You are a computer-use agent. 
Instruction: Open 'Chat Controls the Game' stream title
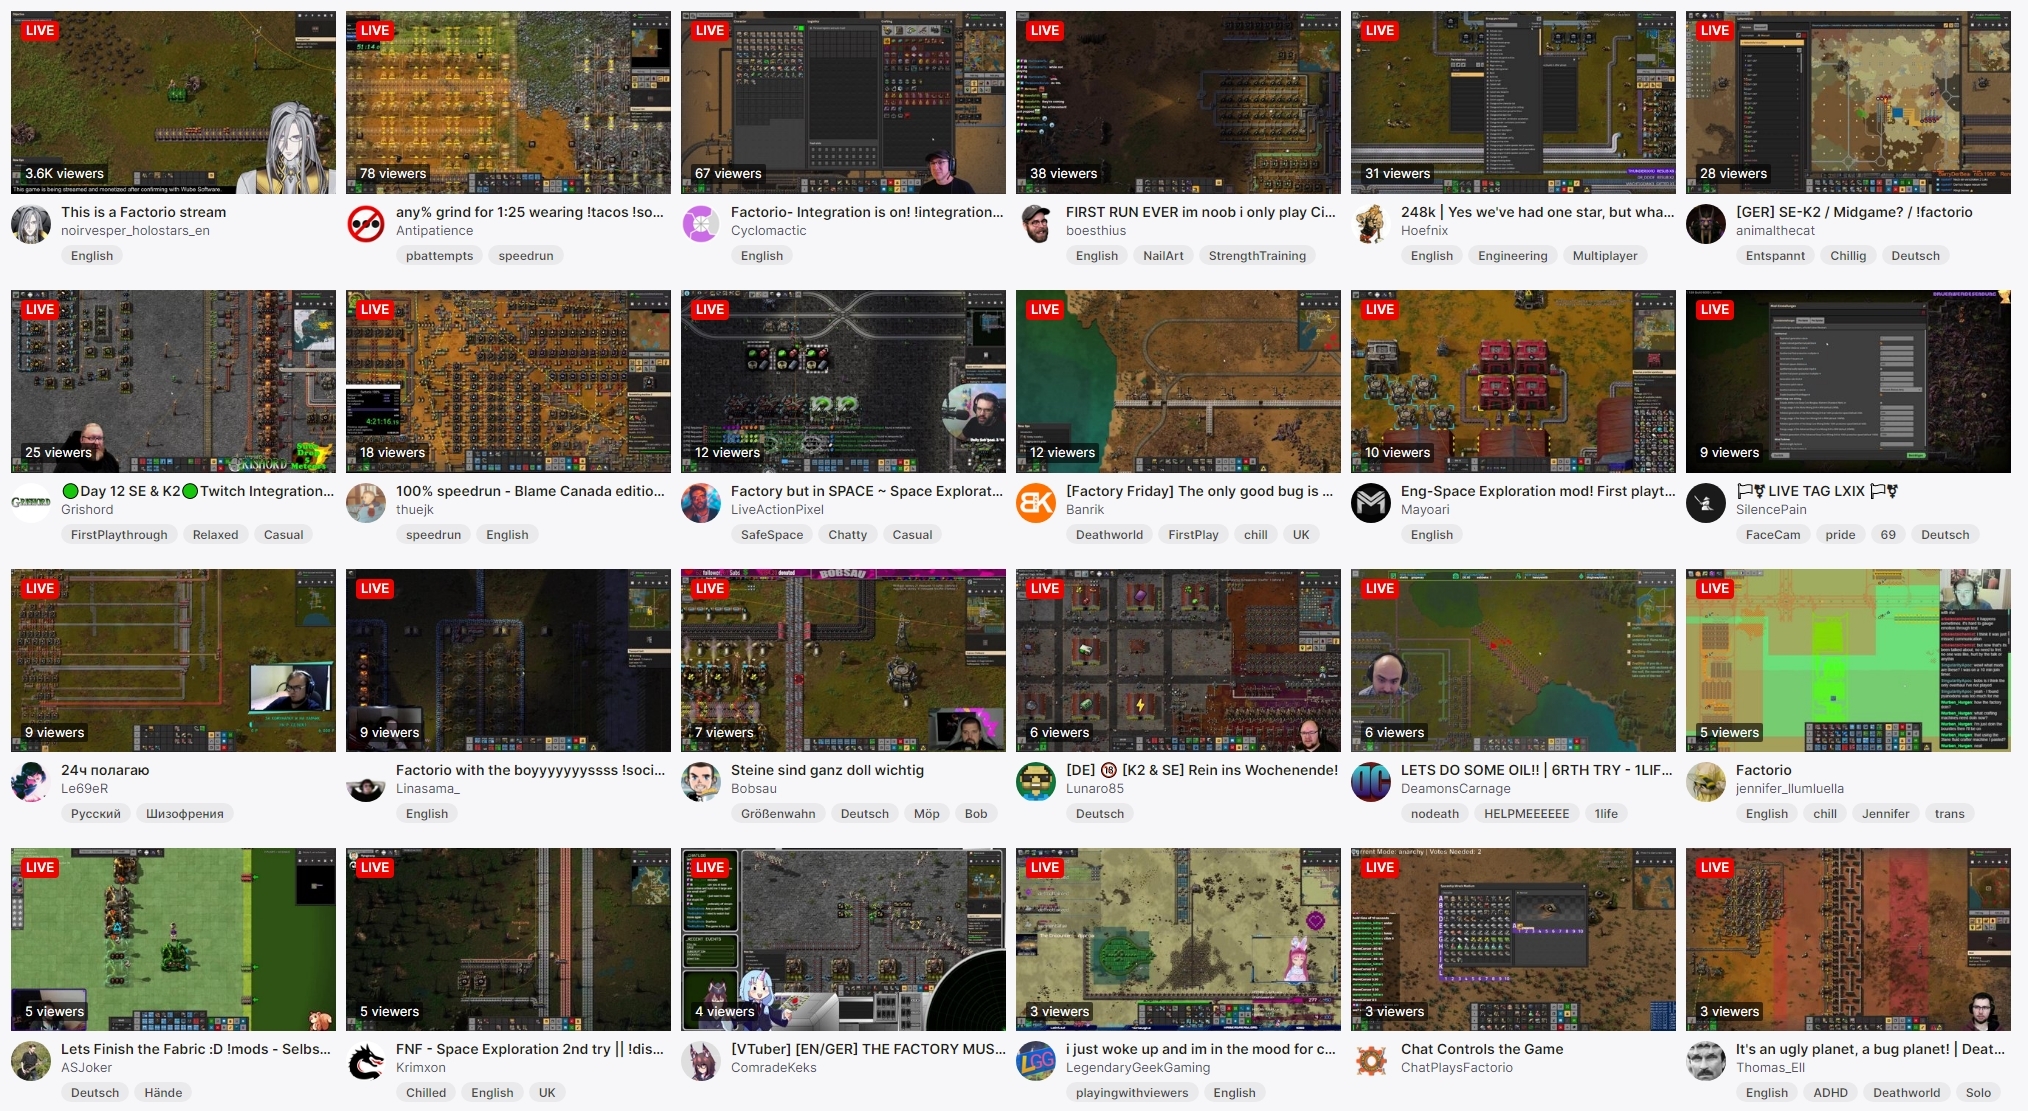tap(1482, 1049)
